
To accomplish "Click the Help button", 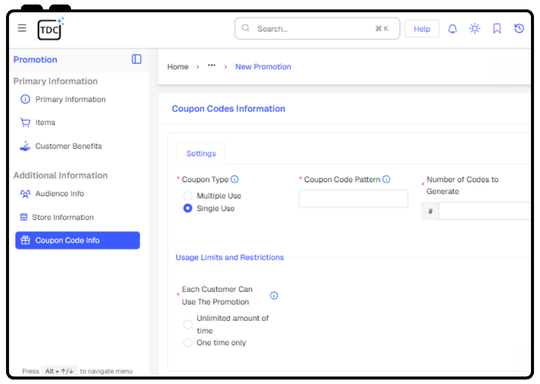I will point(422,29).
